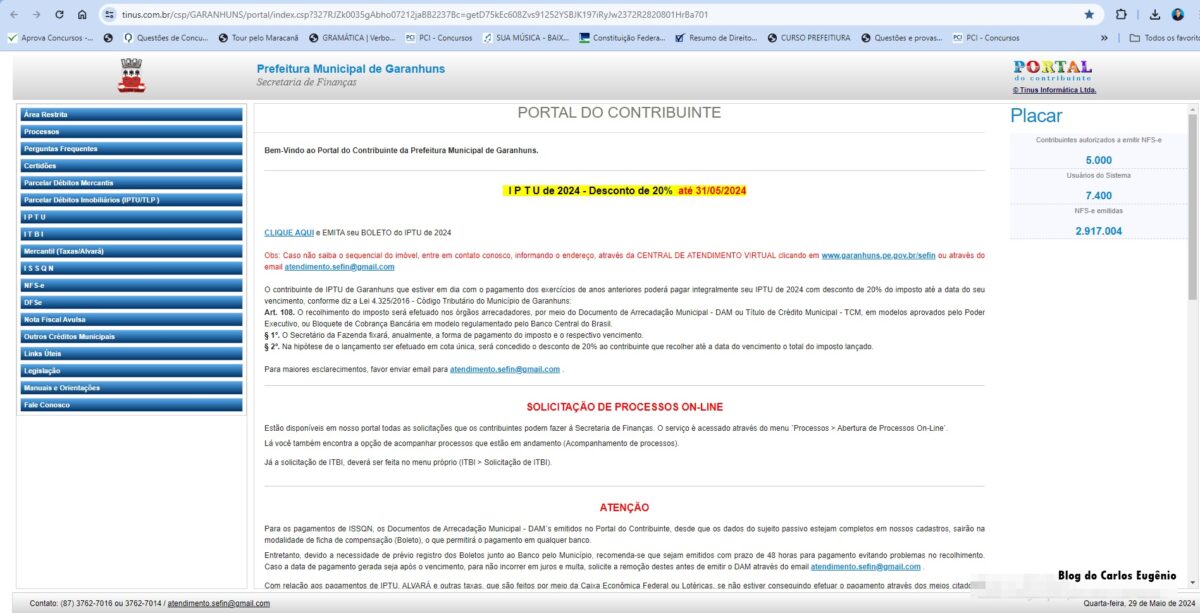Open the Processos menu item
1200x613 pixels.
tap(132, 132)
